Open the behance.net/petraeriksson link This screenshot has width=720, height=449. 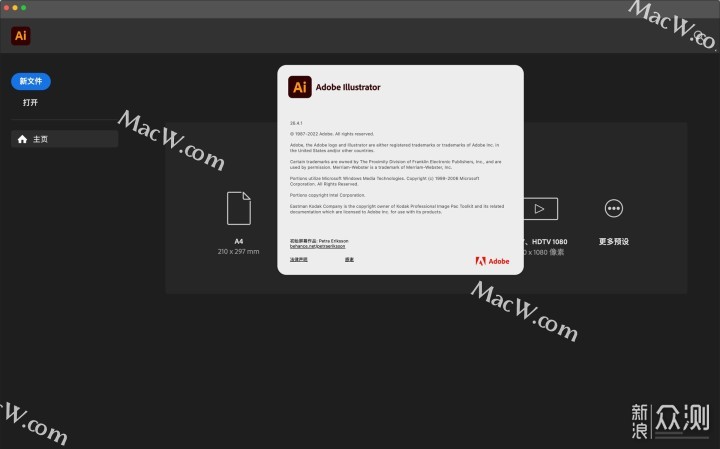317,247
